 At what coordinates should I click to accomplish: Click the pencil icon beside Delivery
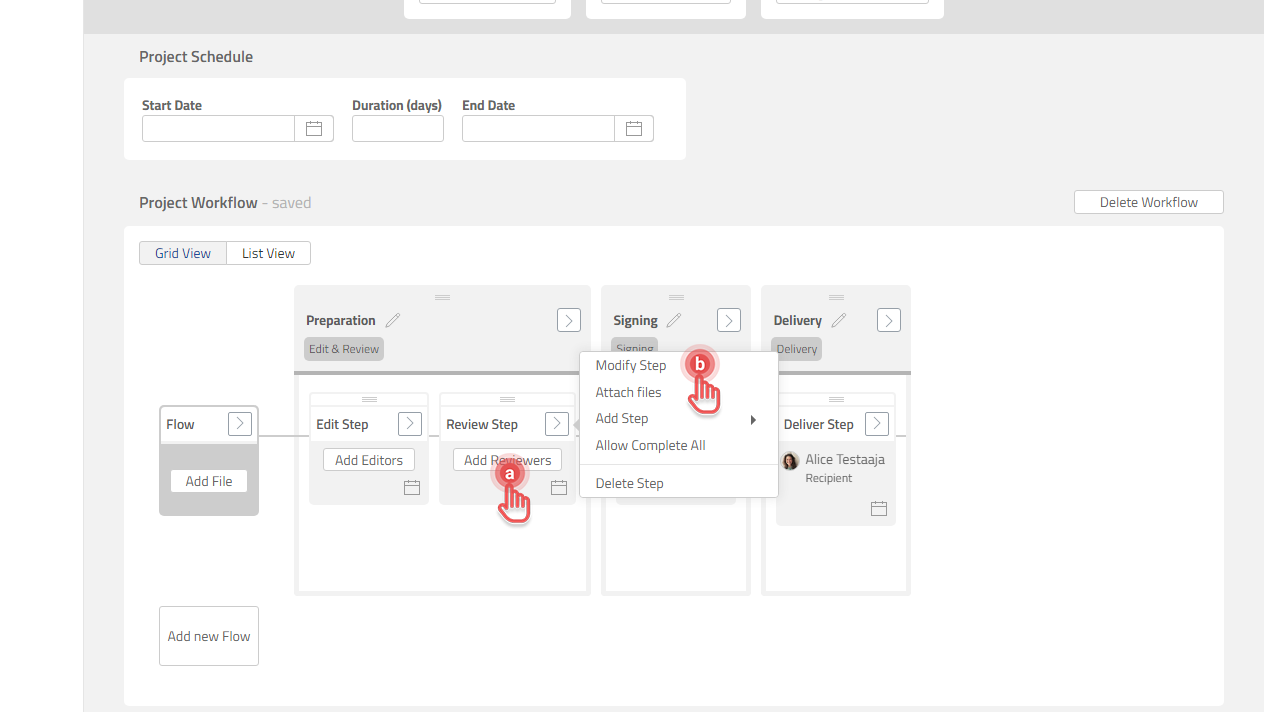(838, 320)
